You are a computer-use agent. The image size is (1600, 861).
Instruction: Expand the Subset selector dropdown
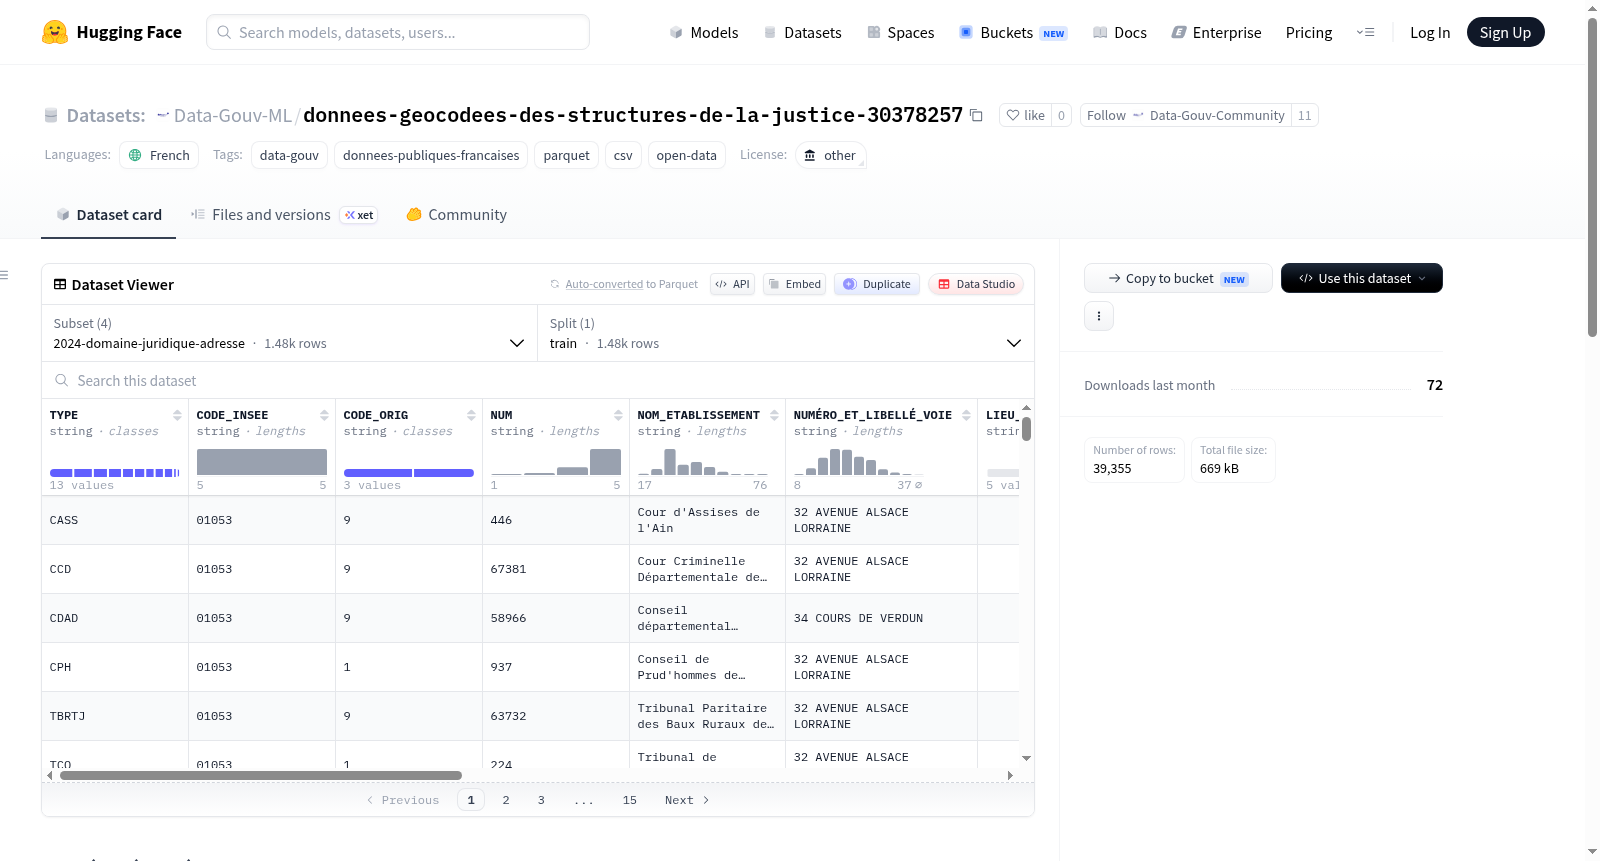[x=289, y=334]
